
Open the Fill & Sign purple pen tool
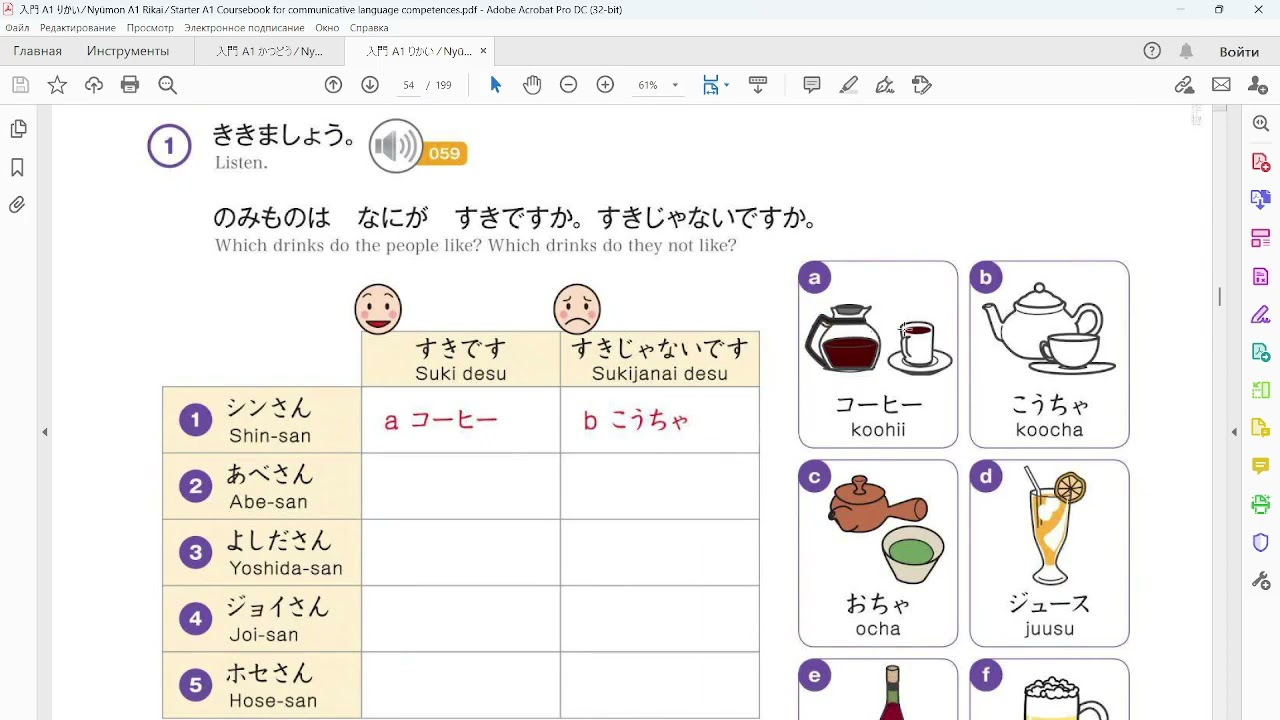(x=1260, y=314)
